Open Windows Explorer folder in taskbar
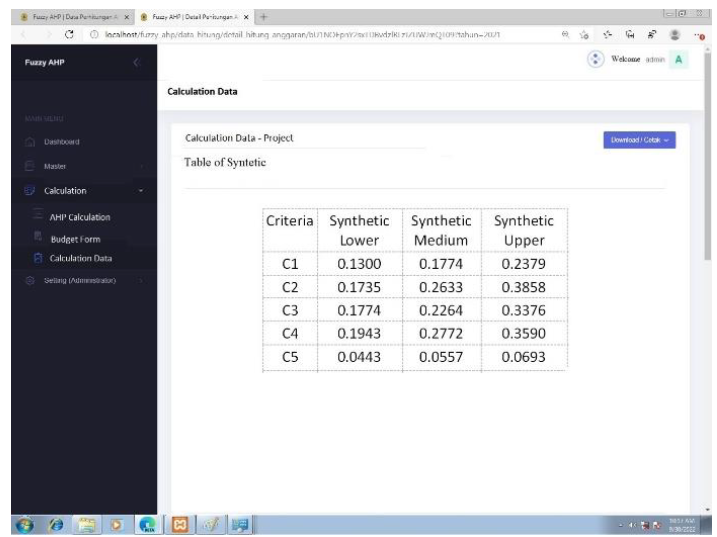The width and height of the screenshot is (717, 537). 87,525
